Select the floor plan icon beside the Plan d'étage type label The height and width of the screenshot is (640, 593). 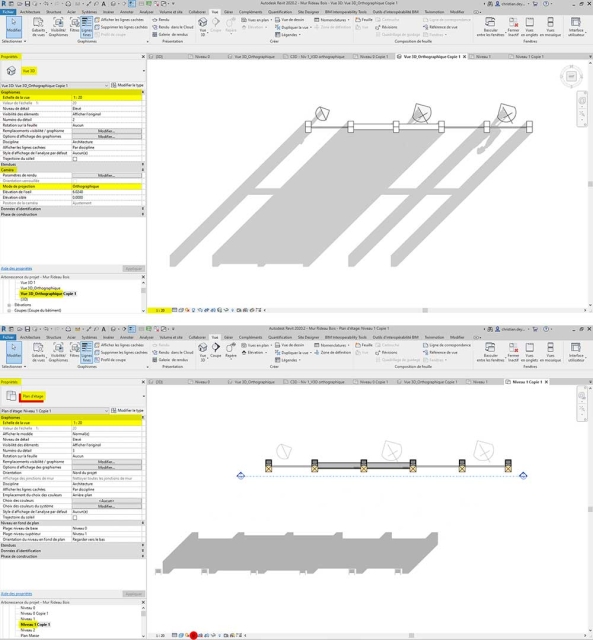(x=11, y=396)
